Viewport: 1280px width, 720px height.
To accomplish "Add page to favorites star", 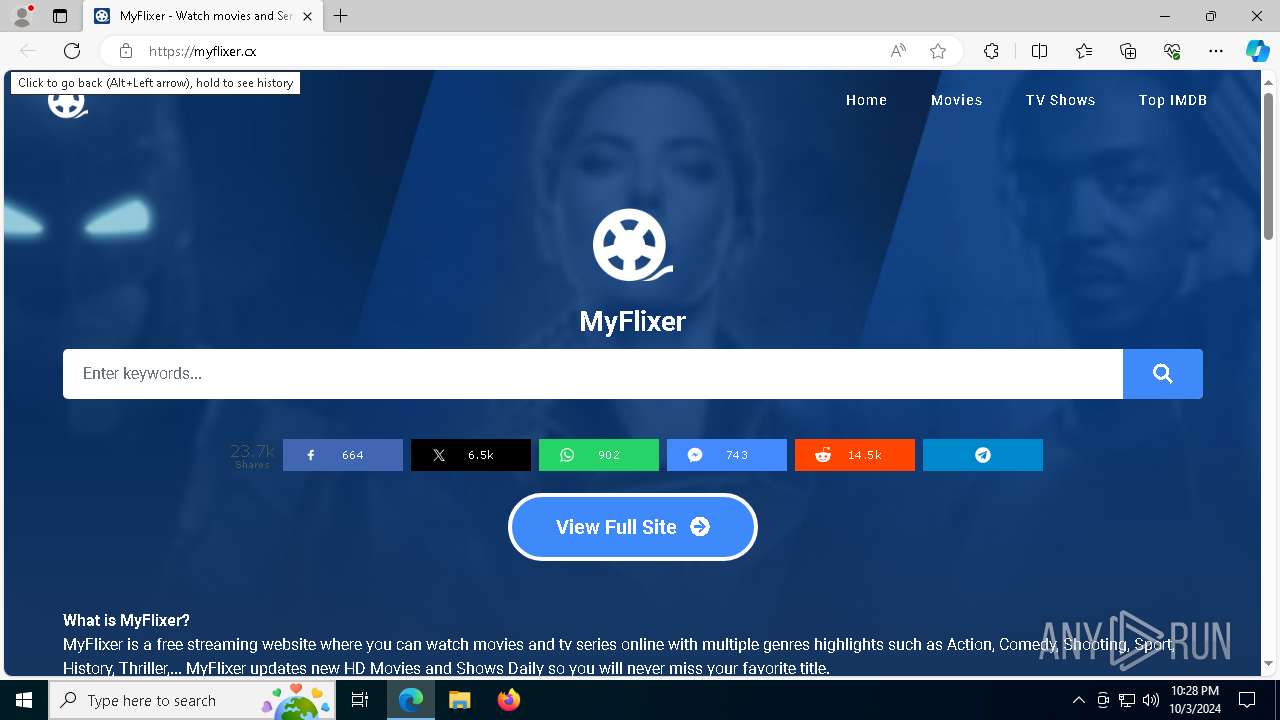I will pos(938,51).
